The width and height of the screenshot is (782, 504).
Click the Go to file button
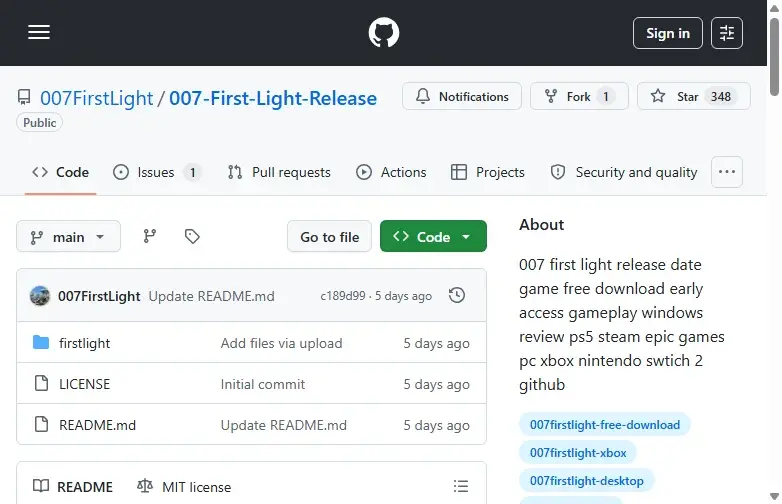(x=329, y=236)
